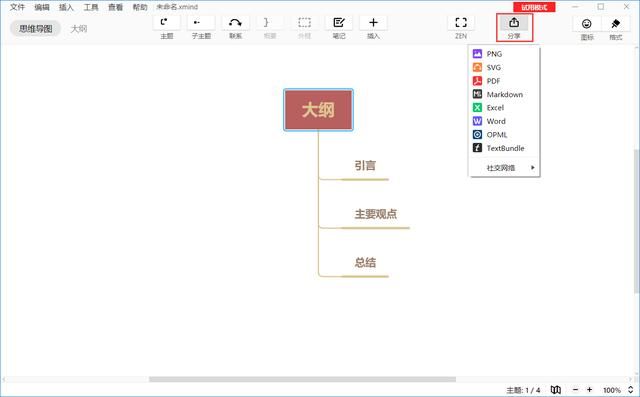Zoom in with the plus icon

click(589, 390)
